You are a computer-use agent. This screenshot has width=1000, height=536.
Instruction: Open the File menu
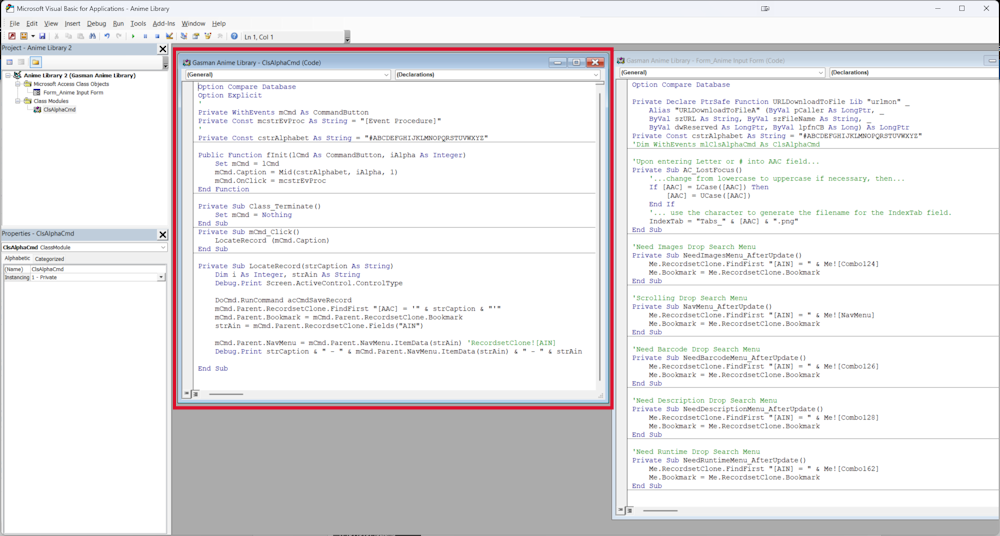pyautogui.click(x=14, y=24)
